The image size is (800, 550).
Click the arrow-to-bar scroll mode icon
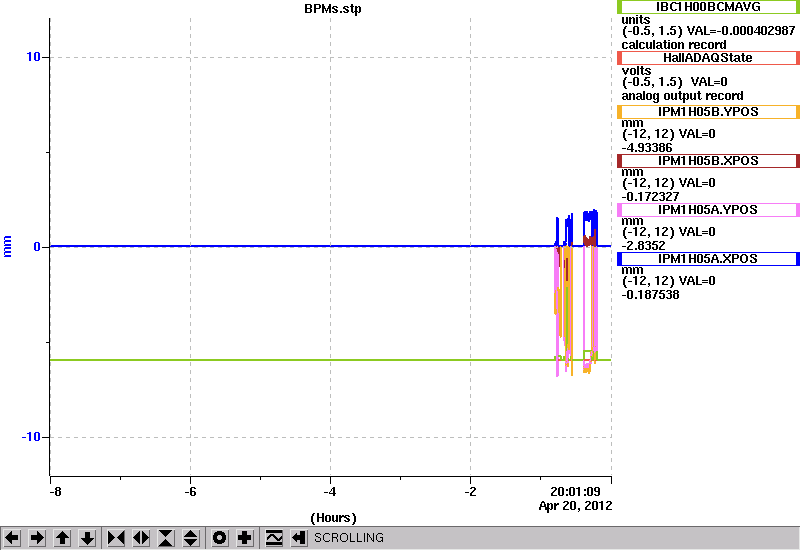[299, 538]
